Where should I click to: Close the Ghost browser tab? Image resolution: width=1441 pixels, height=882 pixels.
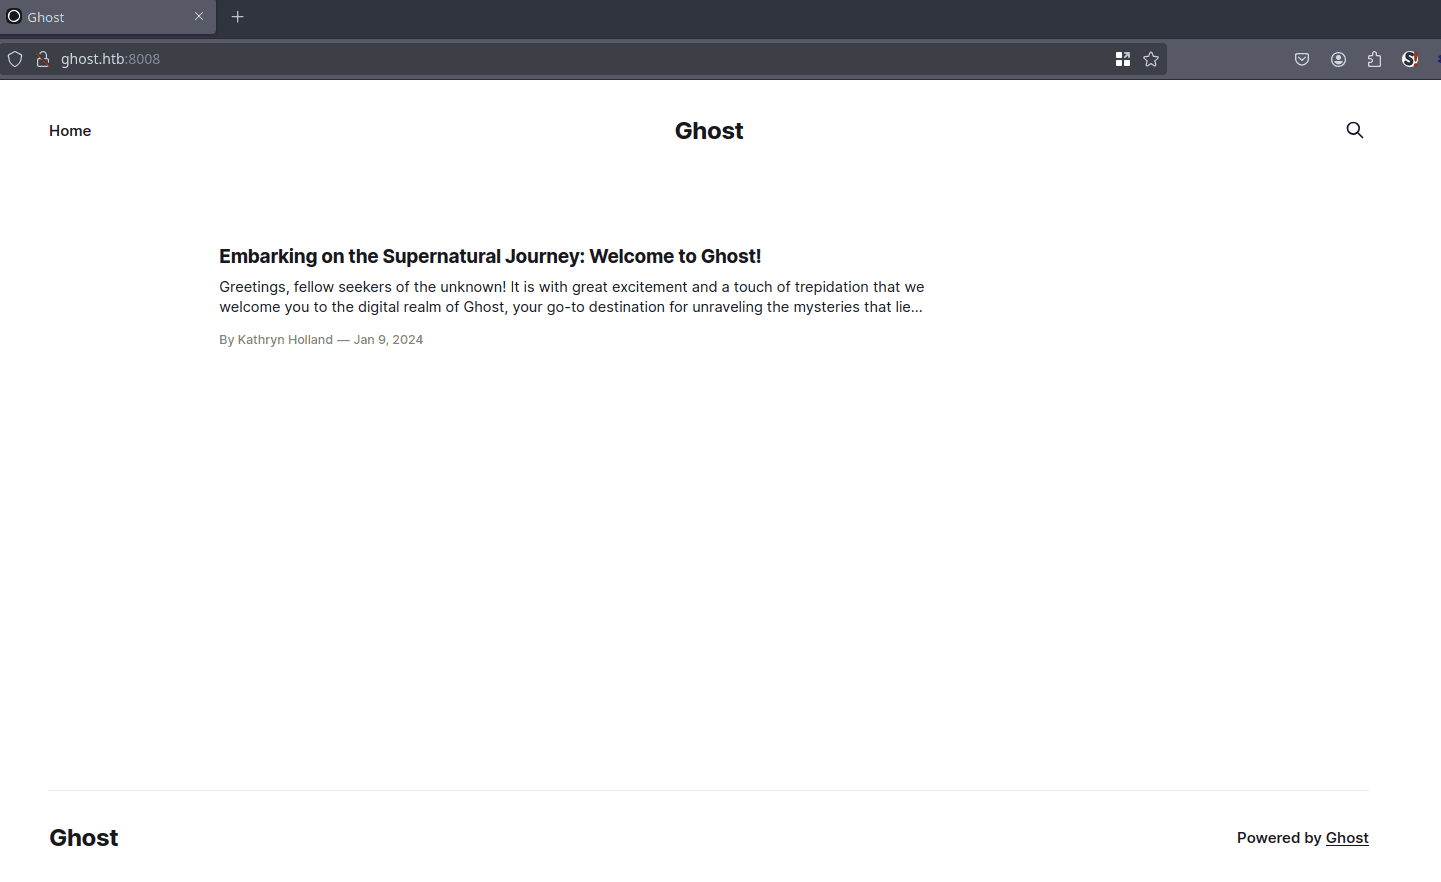point(199,17)
